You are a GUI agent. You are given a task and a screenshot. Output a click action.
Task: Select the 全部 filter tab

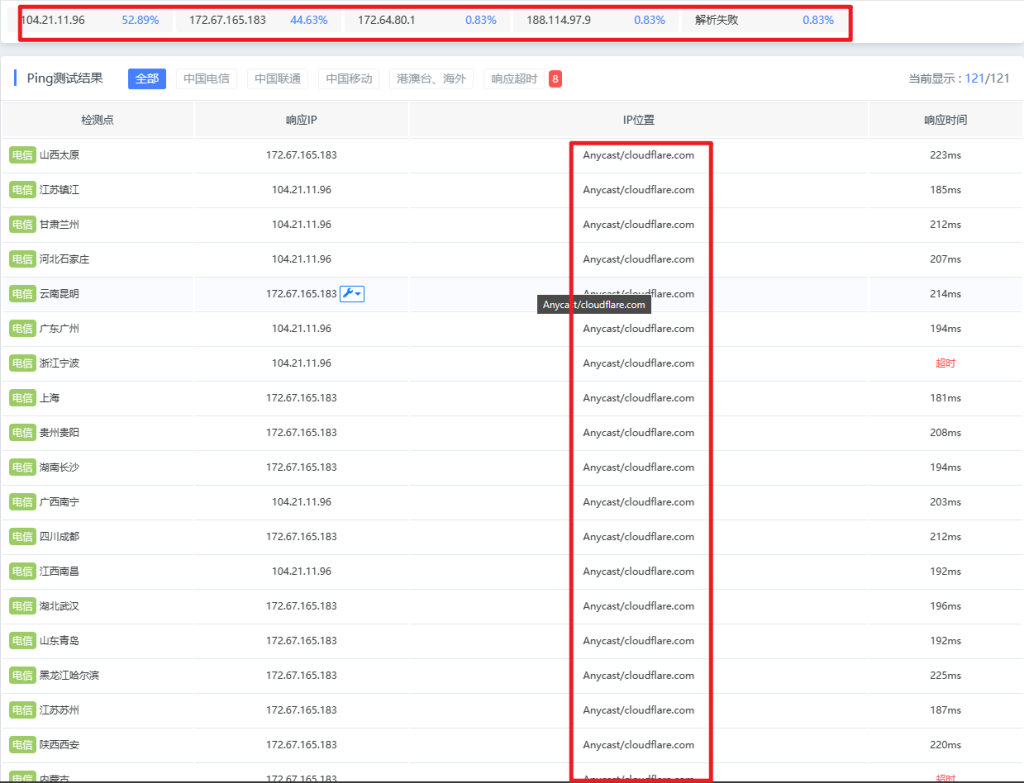147,79
